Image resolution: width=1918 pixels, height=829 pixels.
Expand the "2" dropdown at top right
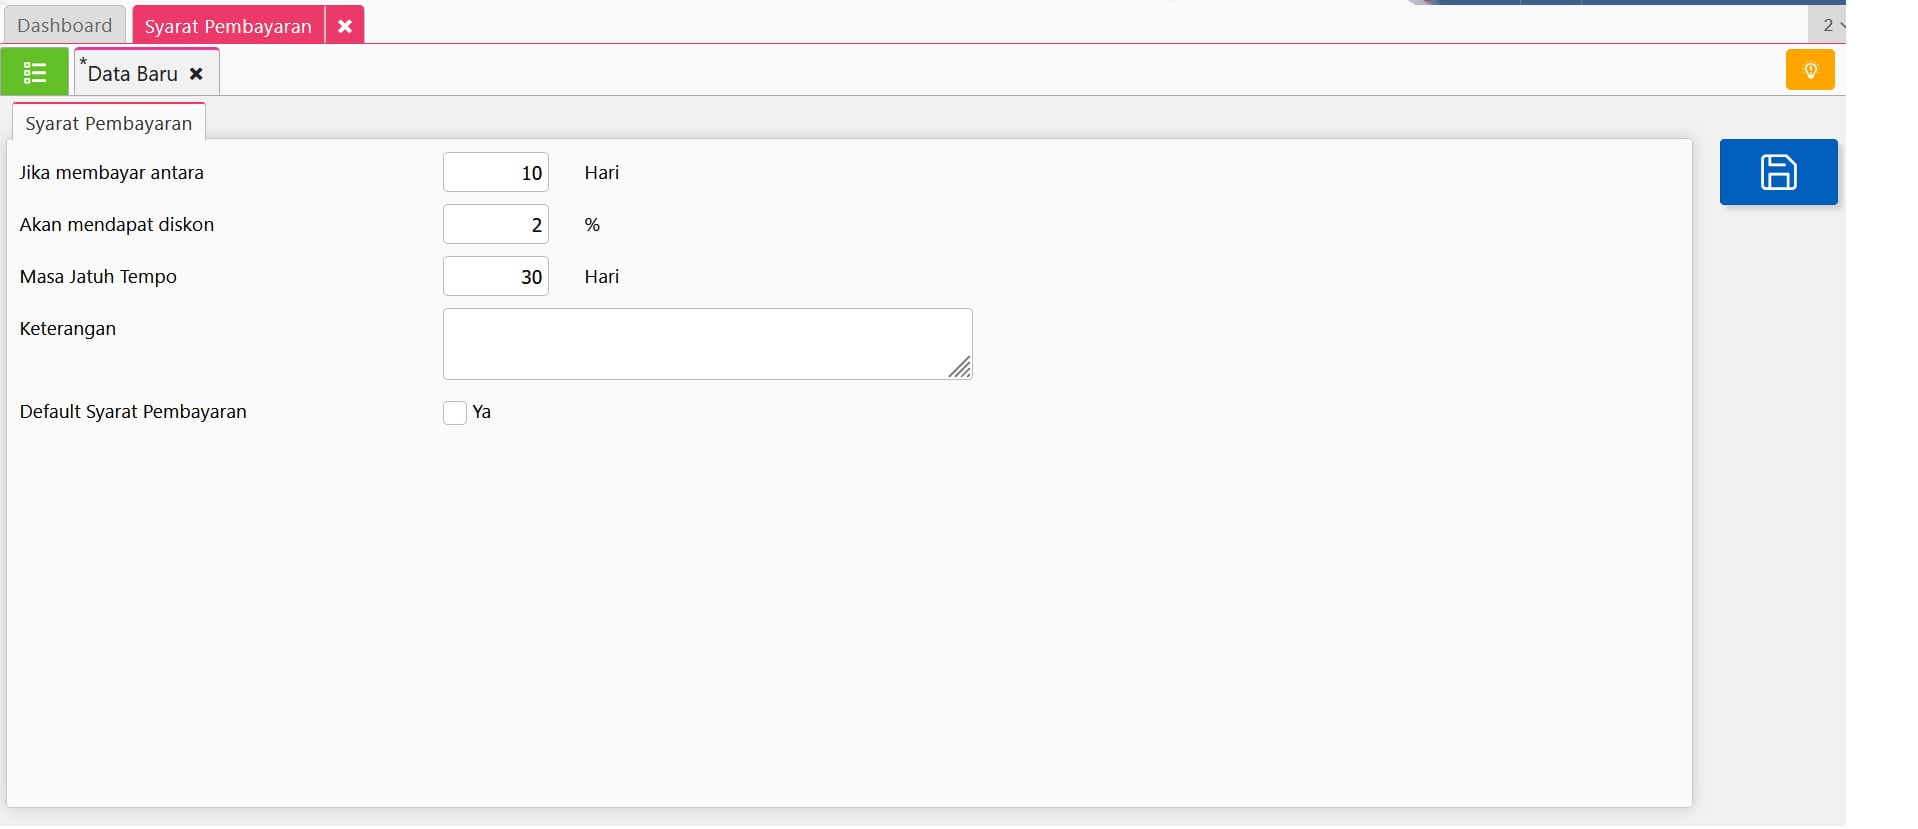point(1831,25)
